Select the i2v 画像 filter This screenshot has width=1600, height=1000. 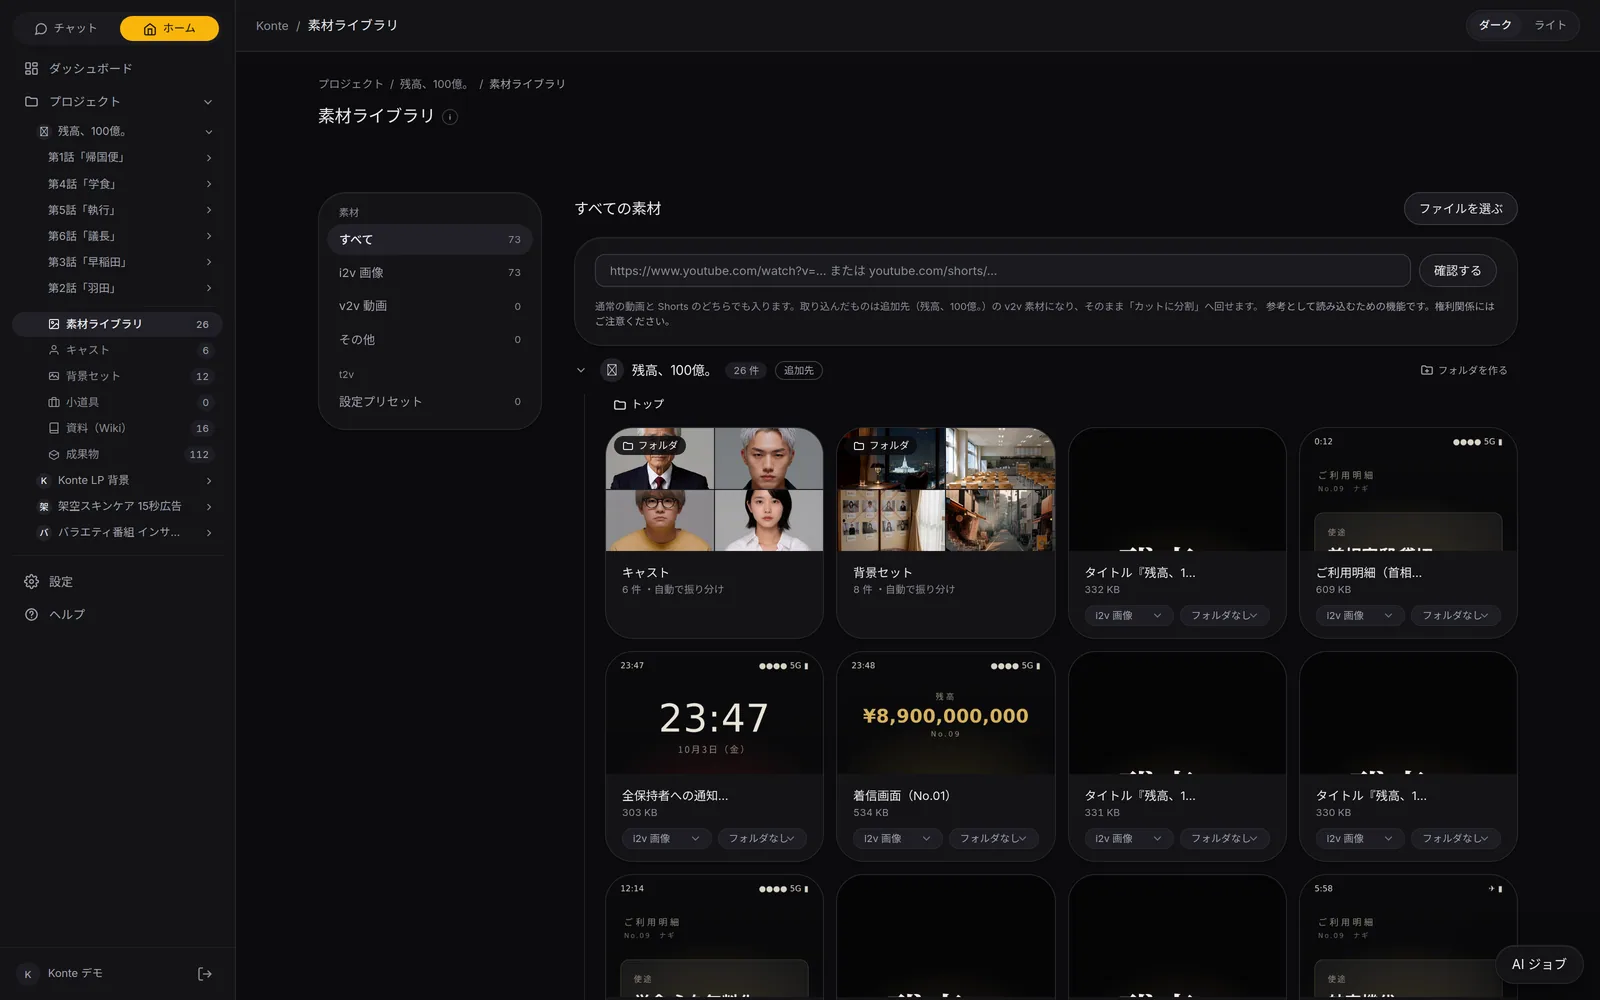[430, 273]
